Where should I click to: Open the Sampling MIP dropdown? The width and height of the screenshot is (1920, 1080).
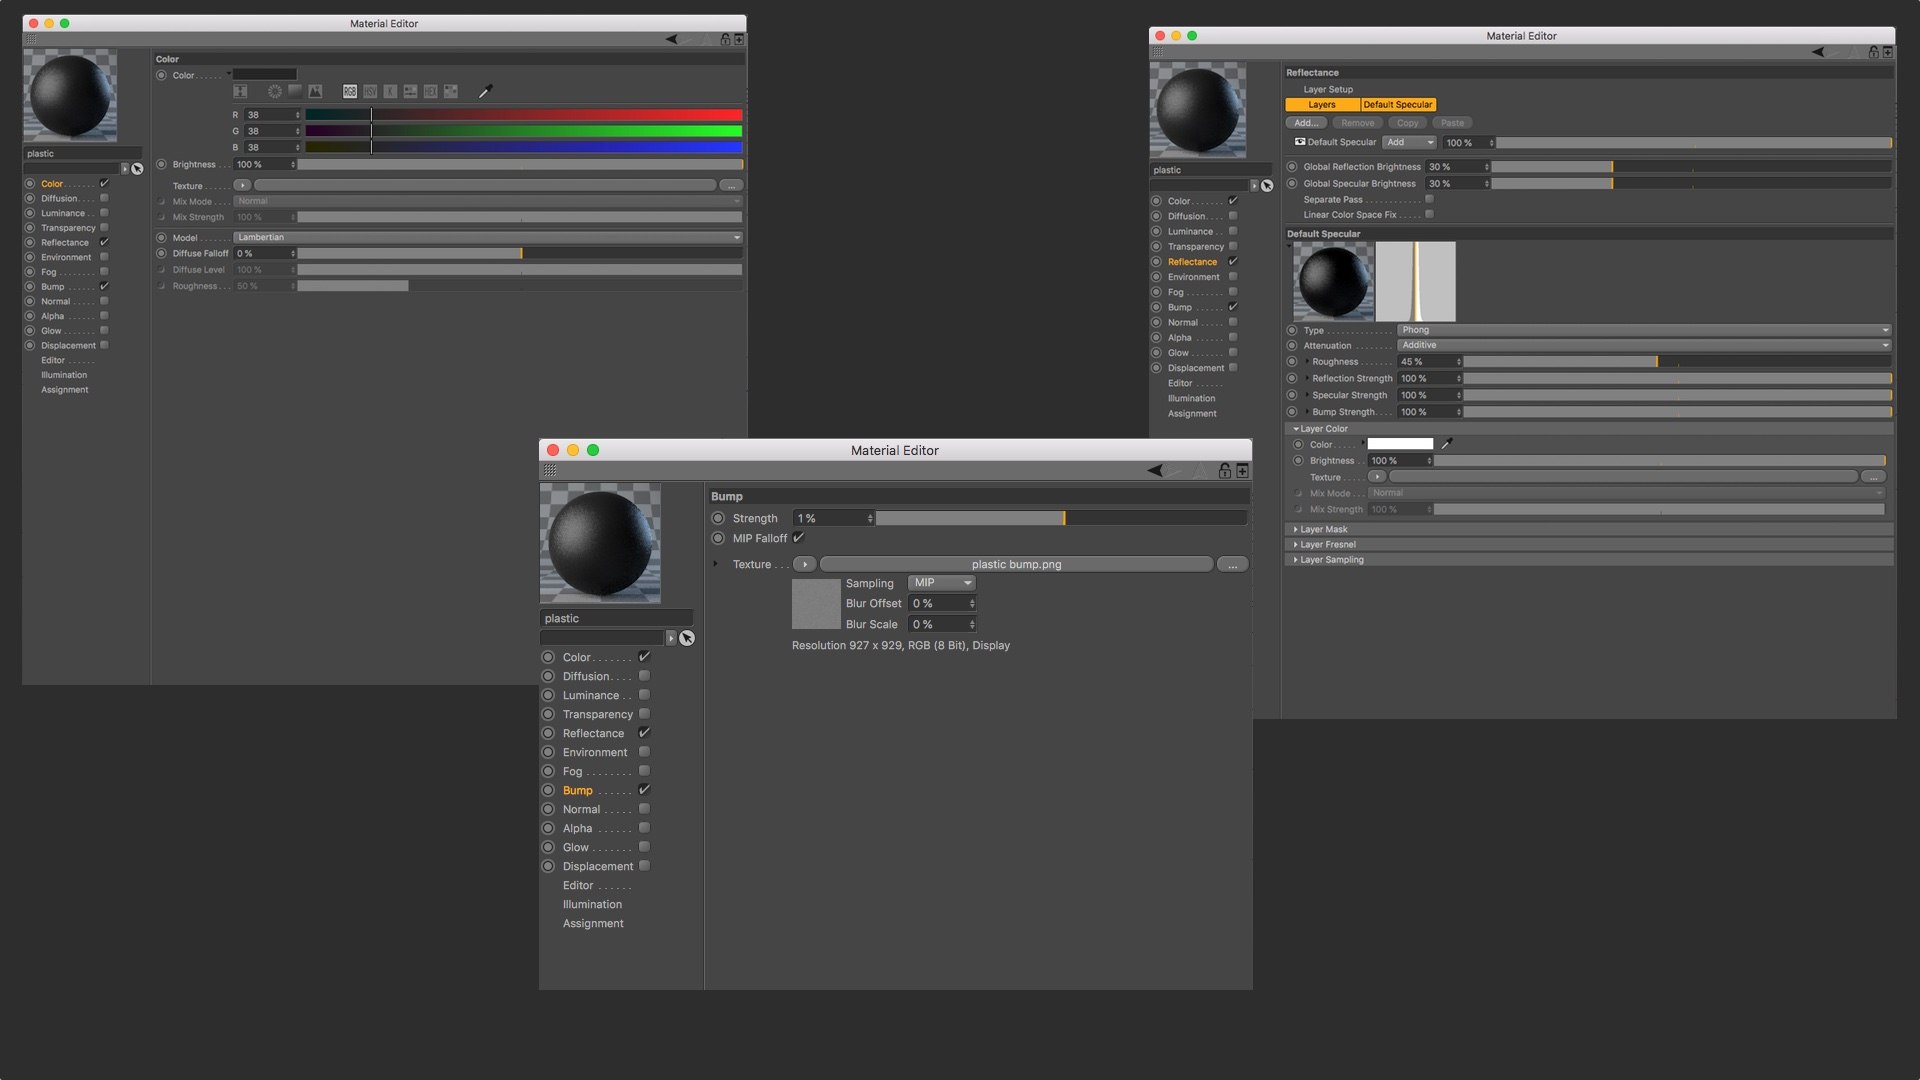point(942,583)
